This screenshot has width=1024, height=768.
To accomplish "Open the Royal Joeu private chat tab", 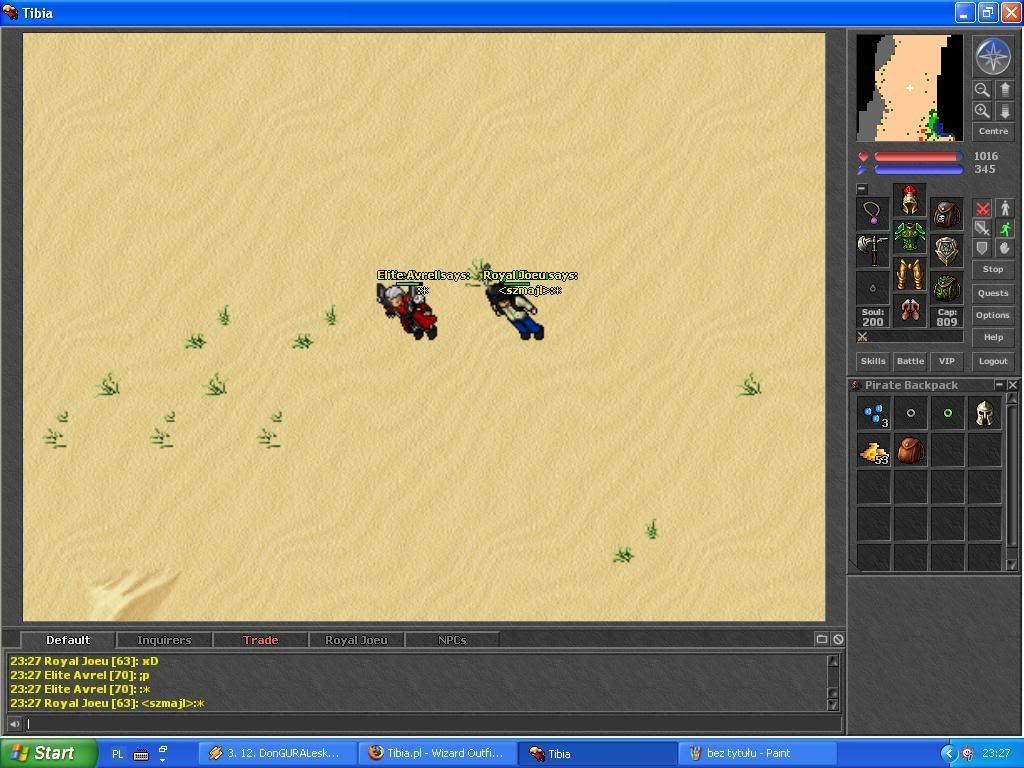I will (357, 640).
